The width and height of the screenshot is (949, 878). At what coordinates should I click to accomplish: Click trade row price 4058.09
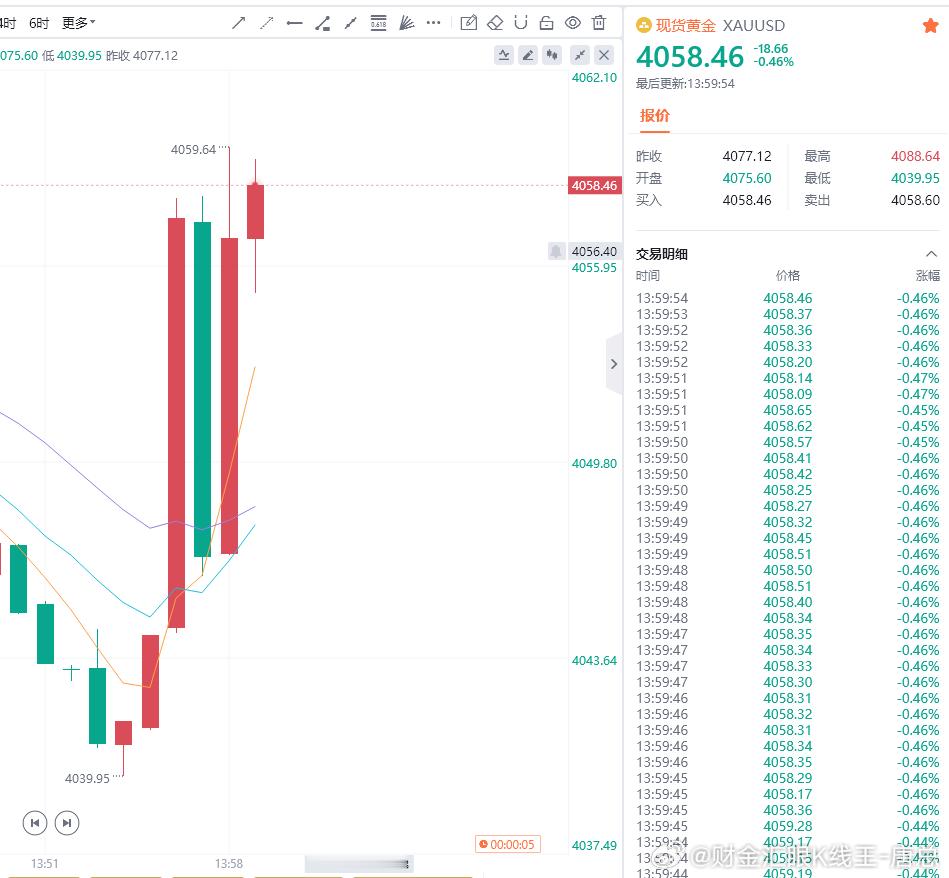[787, 394]
